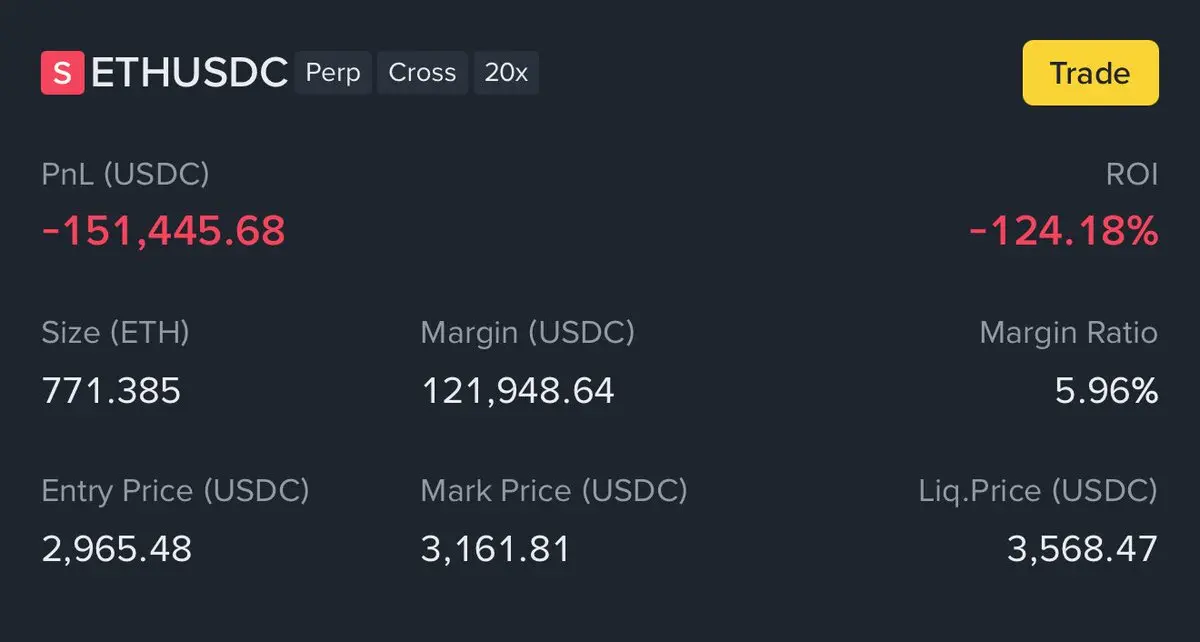Click the ROI label
Screen dimensions: 1200x642
pyautogui.click(x=1133, y=175)
